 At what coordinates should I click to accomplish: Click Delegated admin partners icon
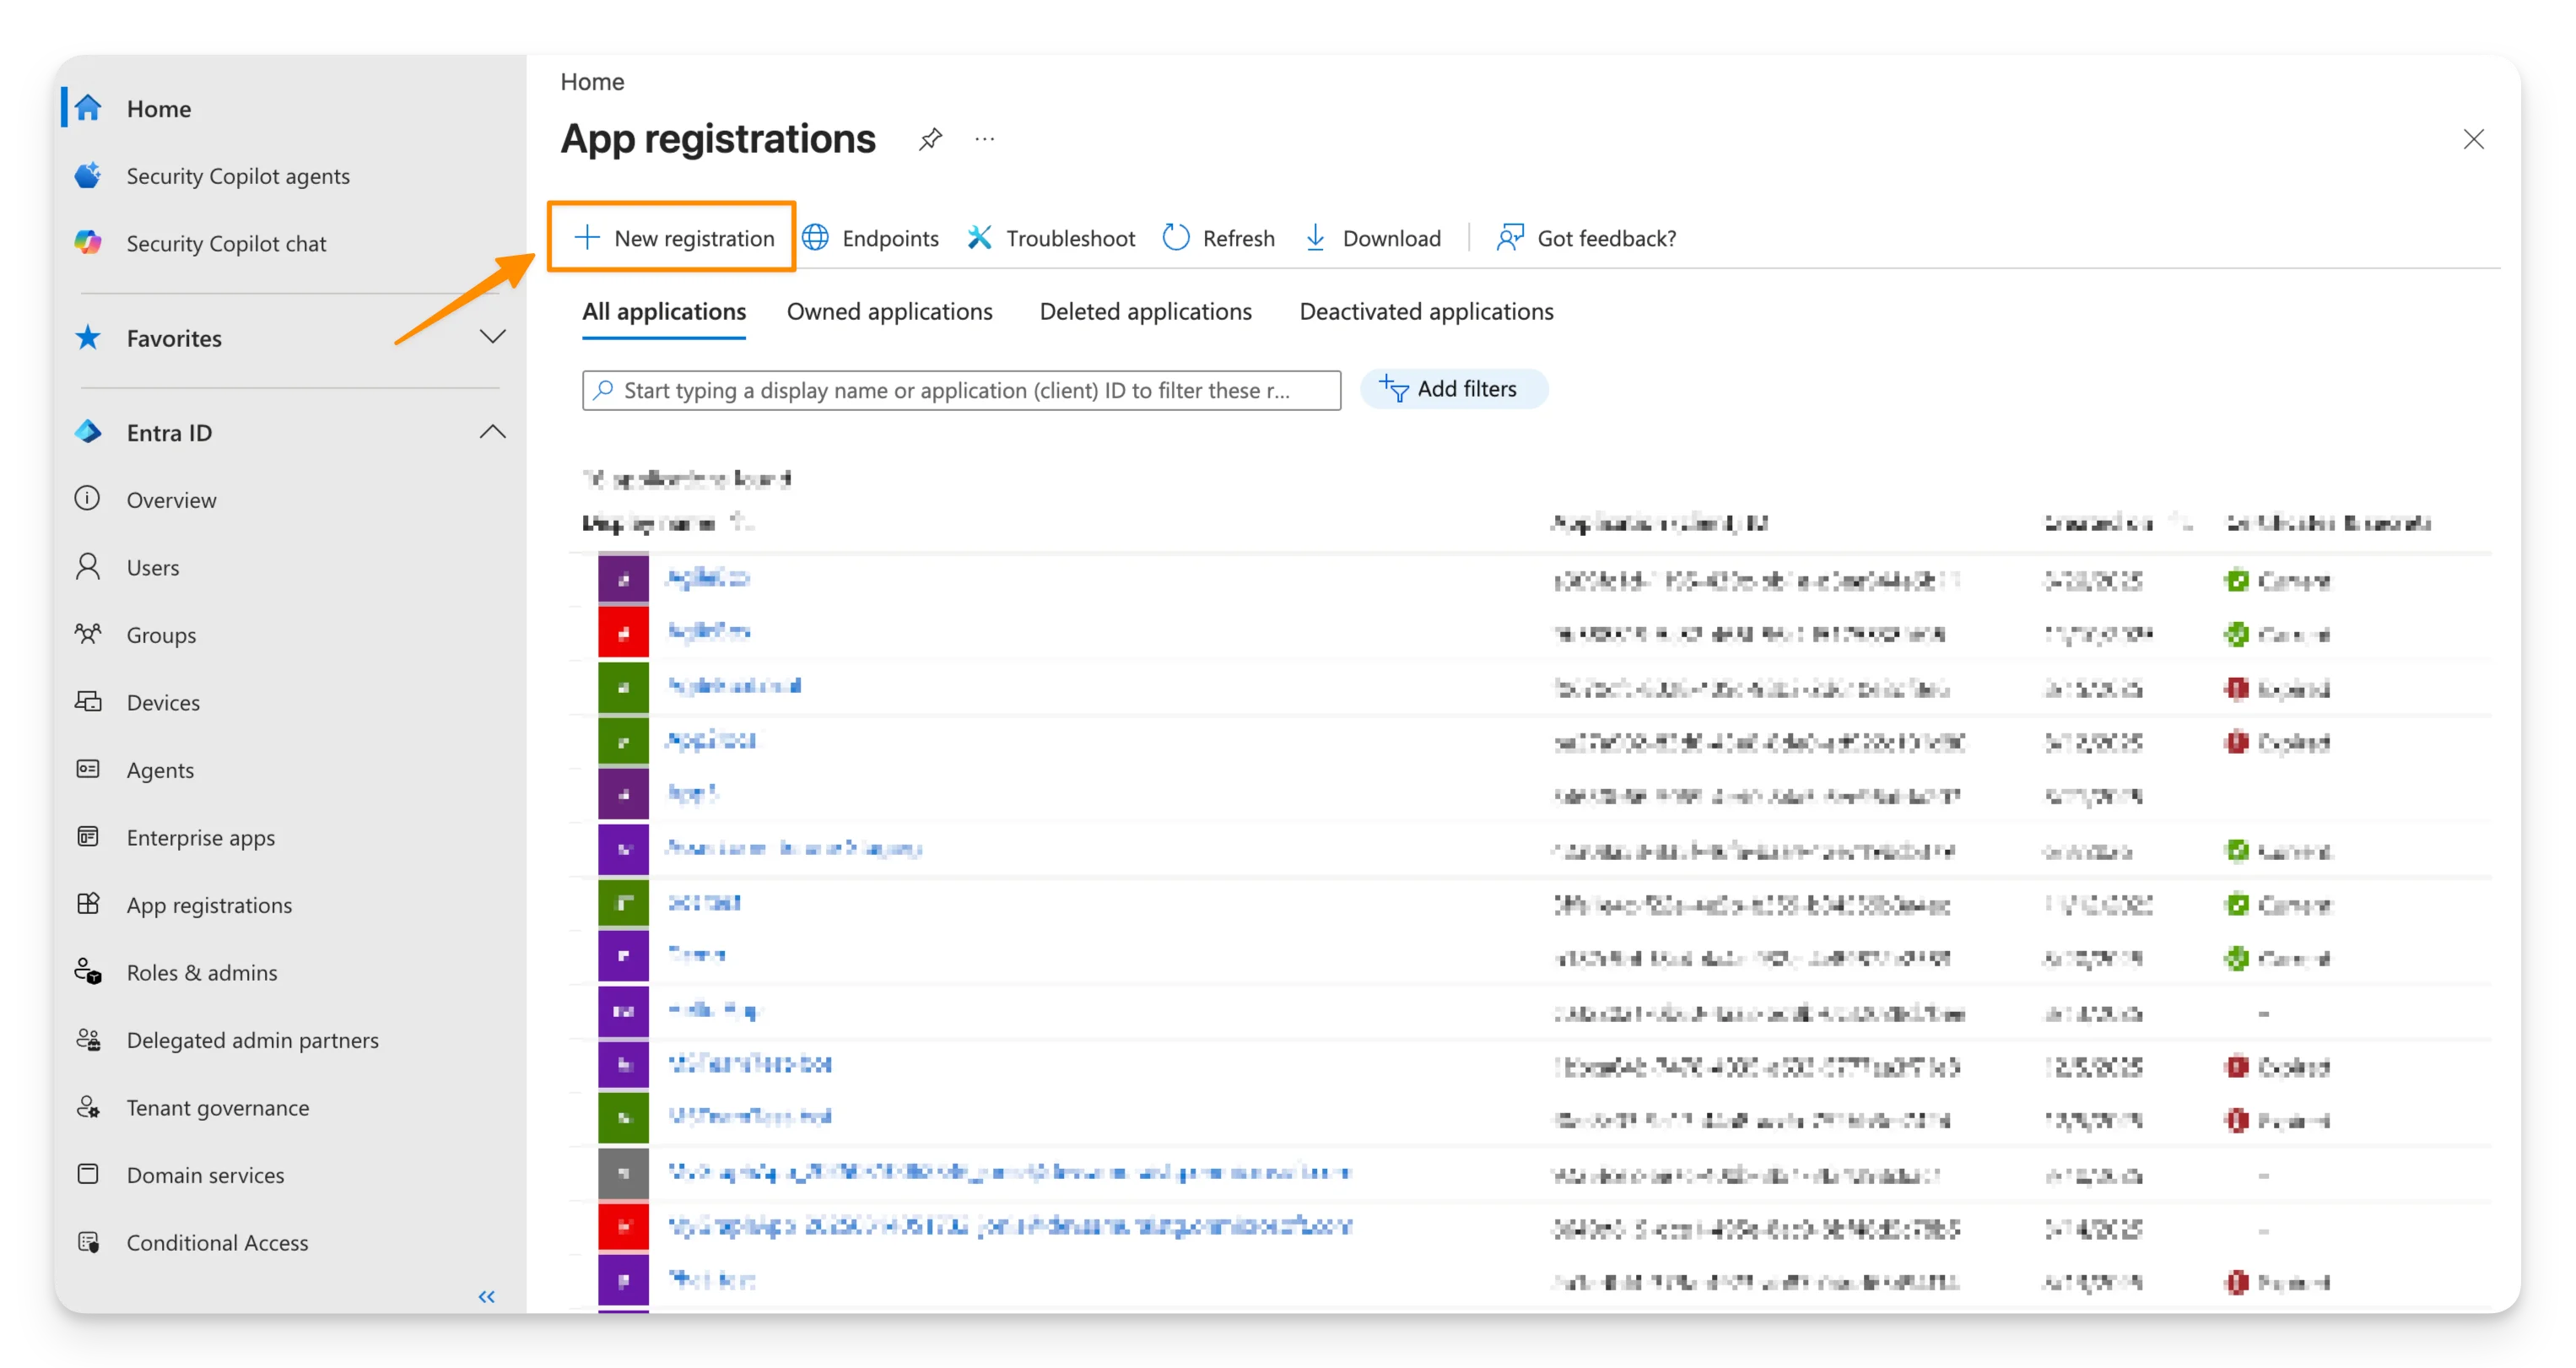pyautogui.click(x=88, y=1040)
